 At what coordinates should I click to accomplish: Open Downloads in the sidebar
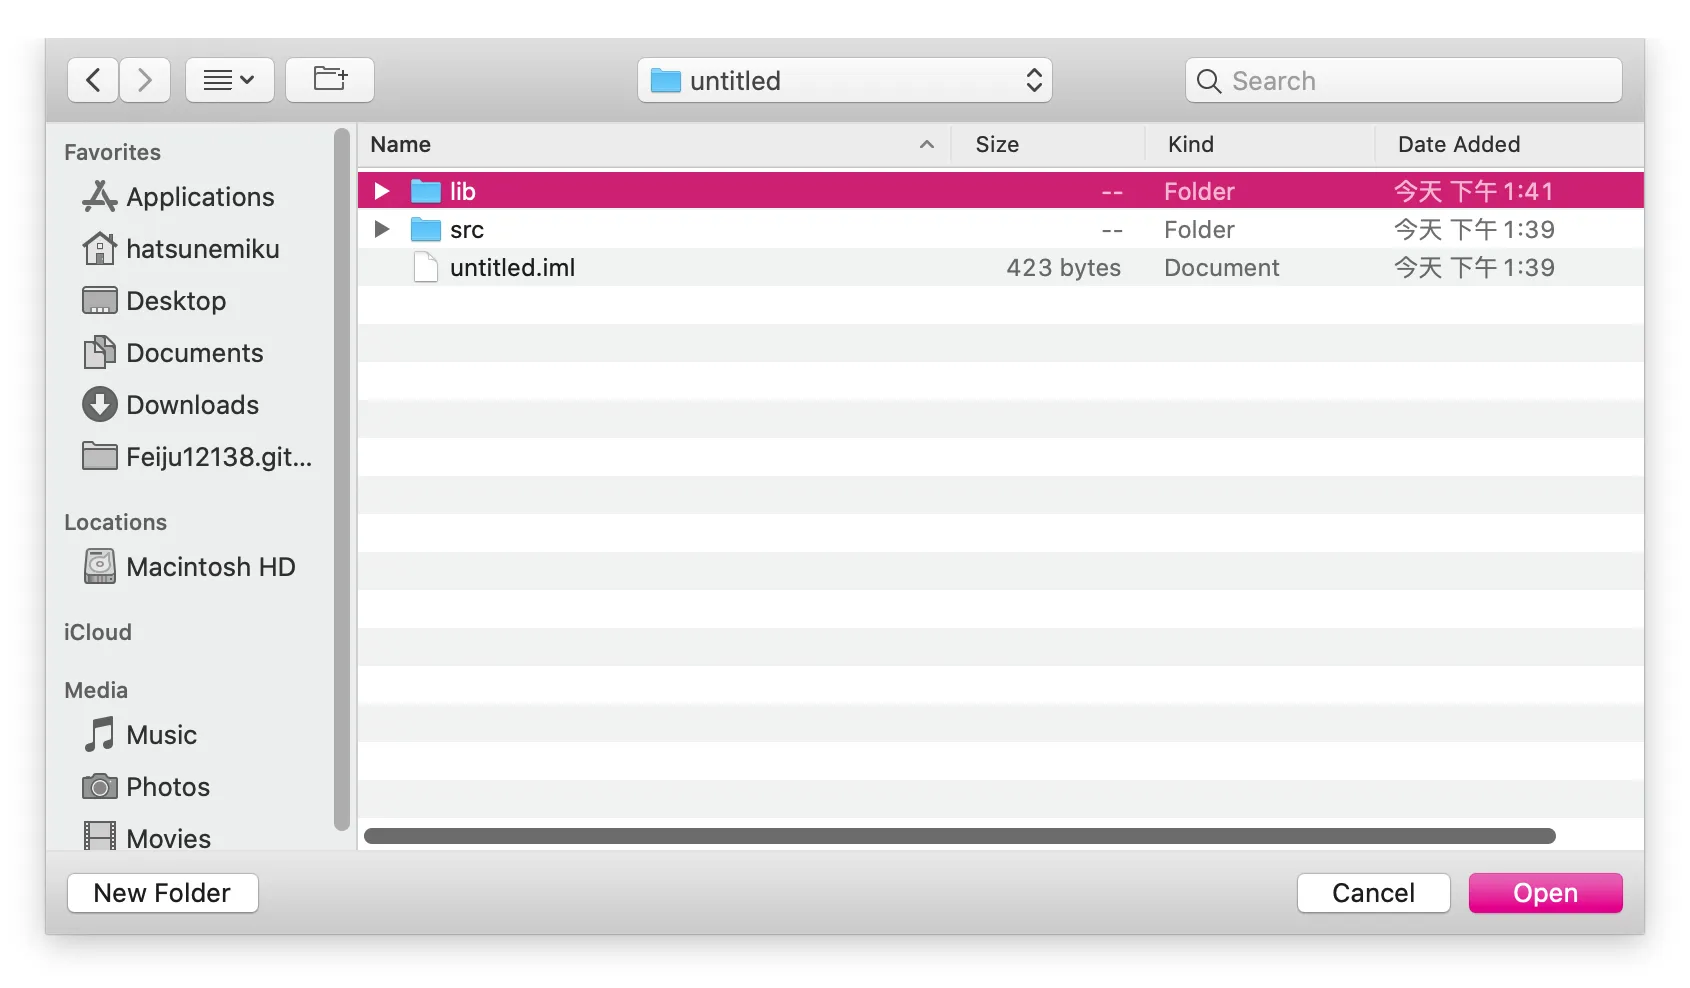tap(192, 405)
